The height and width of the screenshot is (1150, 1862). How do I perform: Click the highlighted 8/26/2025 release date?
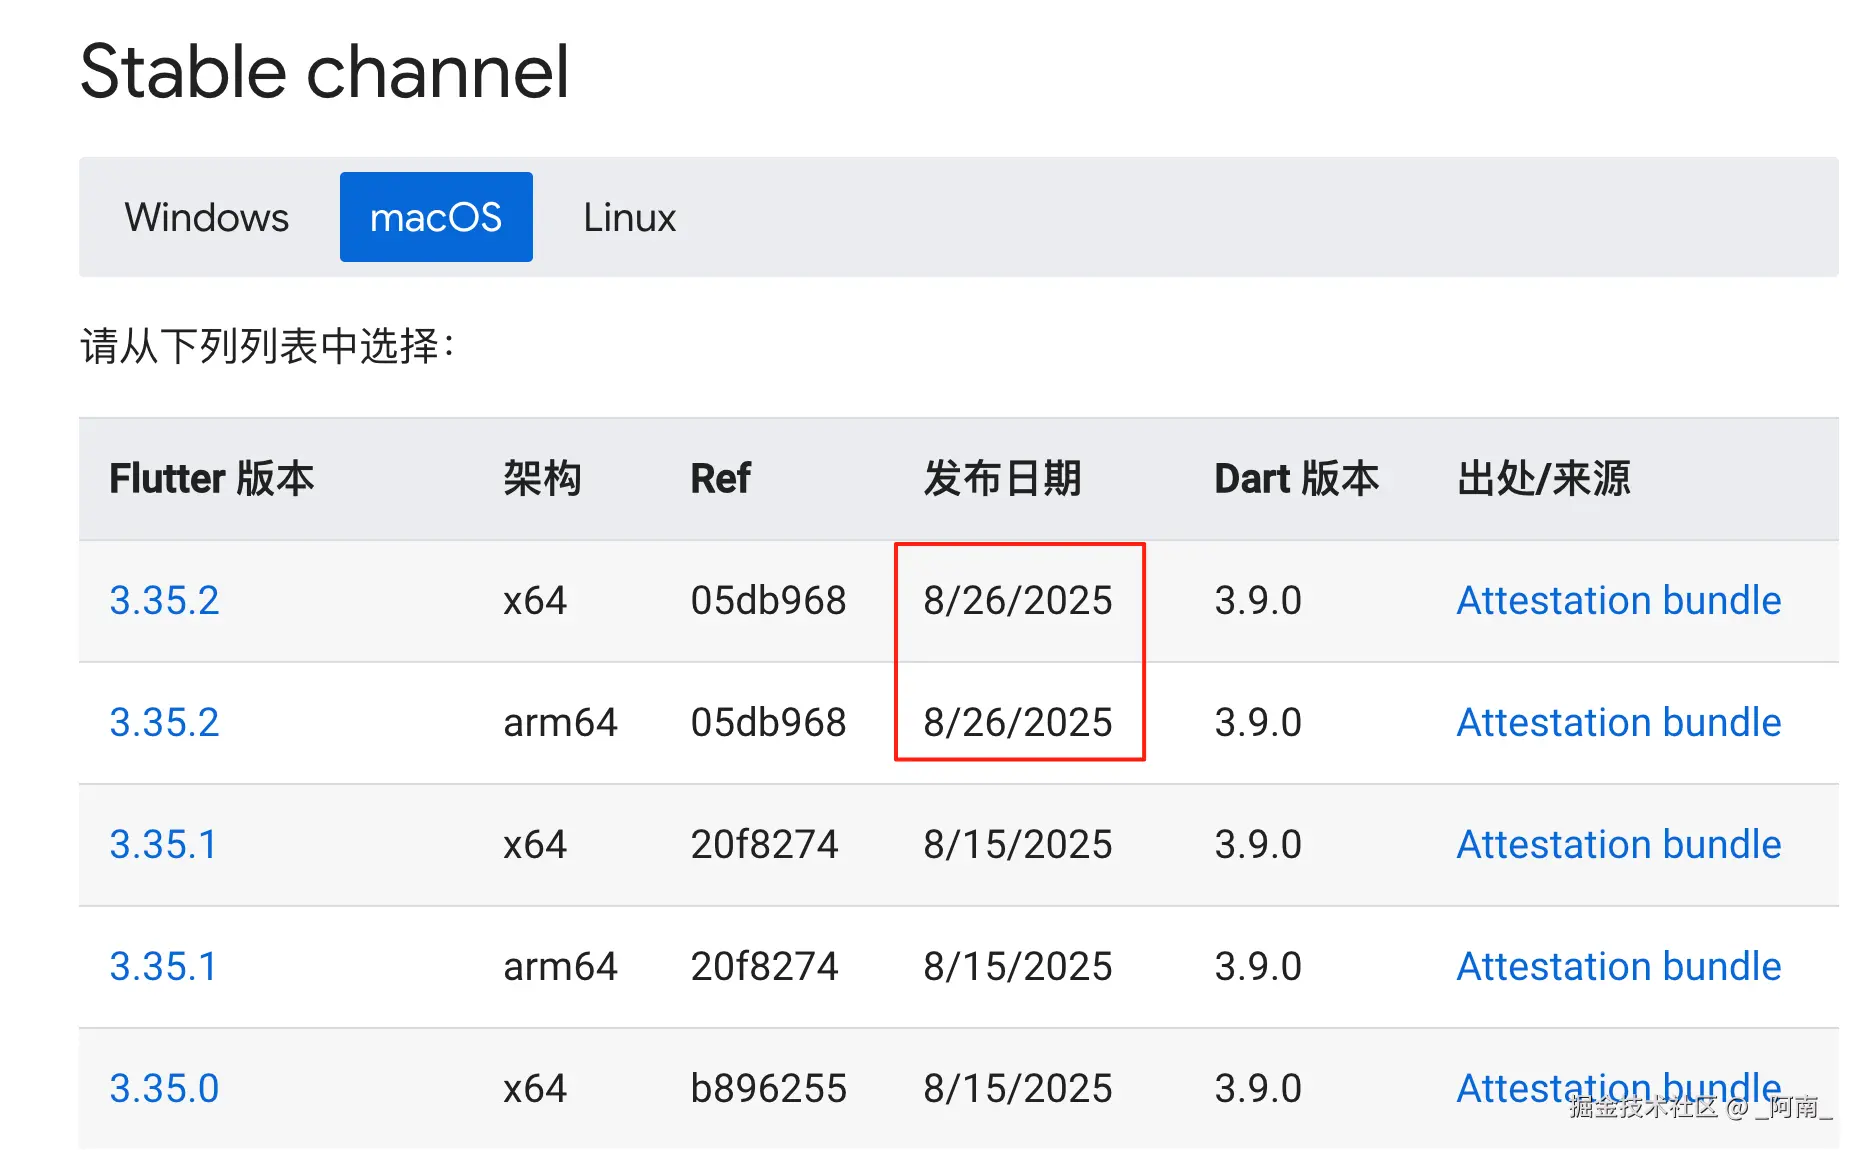pyautogui.click(x=1018, y=600)
